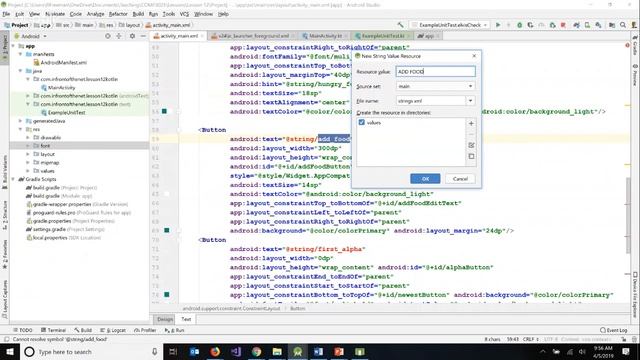Viewport: 640px width, 360px height.
Task: Open File Explorer from the taskbar
Action: pyautogui.click(x=277, y=351)
